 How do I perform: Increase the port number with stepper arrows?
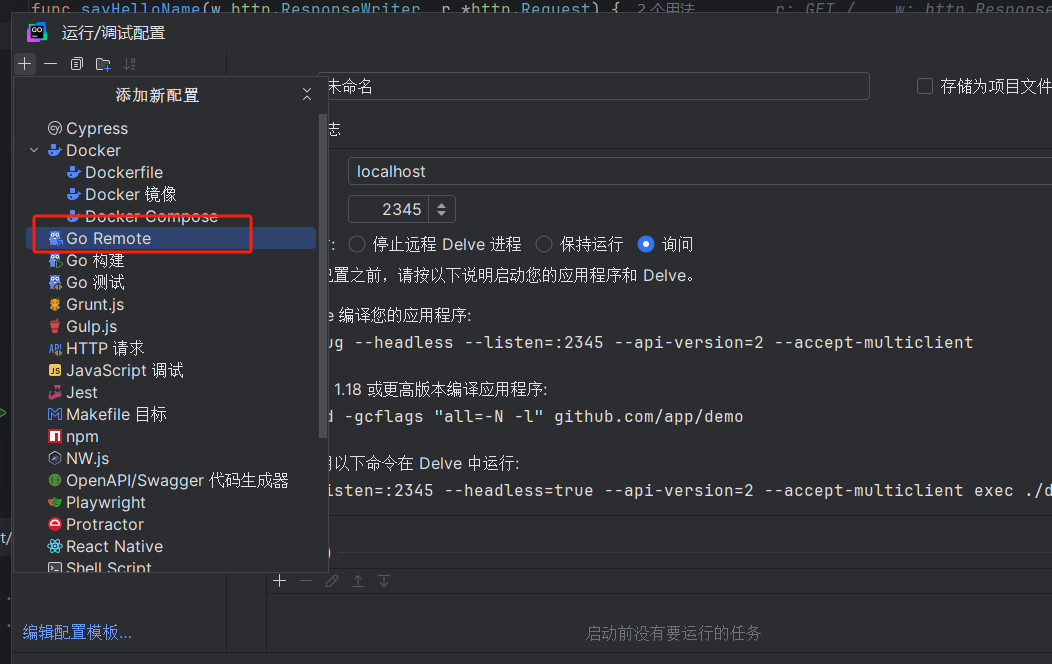tap(441, 204)
